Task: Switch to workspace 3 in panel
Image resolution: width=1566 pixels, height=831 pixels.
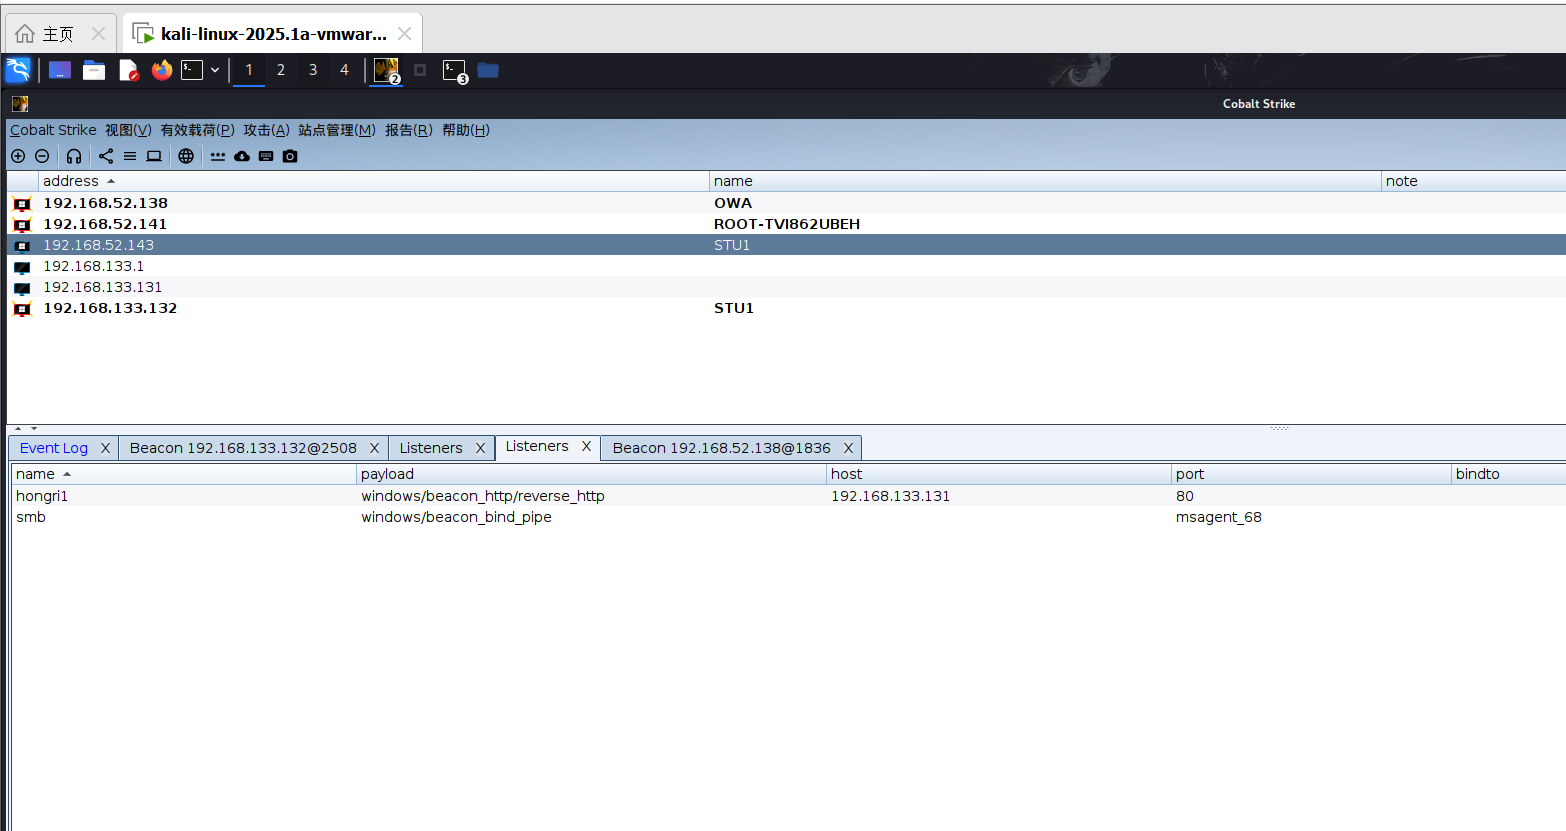Action: (x=313, y=70)
